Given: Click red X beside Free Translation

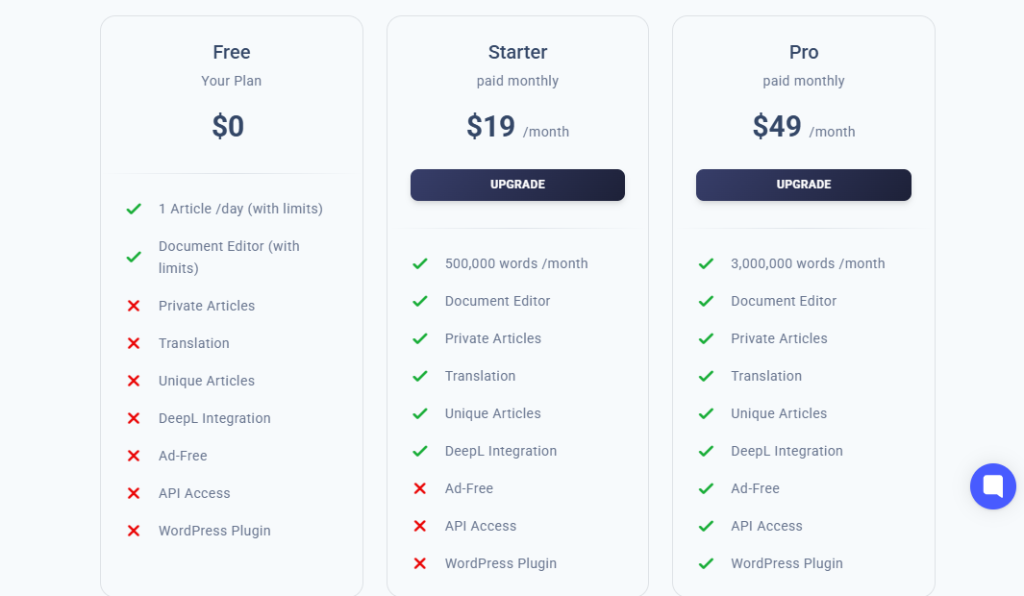Looking at the screenshot, I should [x=133, y=343].
